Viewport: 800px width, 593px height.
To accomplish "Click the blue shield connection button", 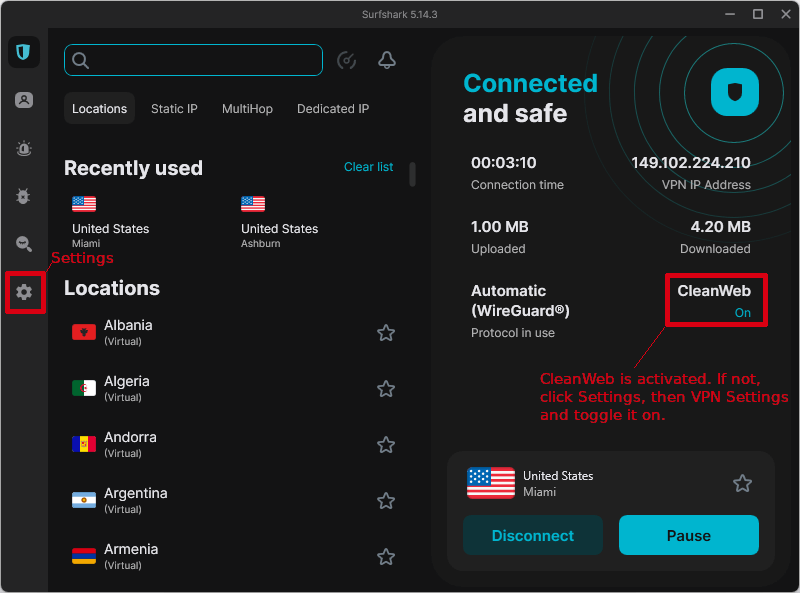I will pyautogui.click(x=735, y=92).
